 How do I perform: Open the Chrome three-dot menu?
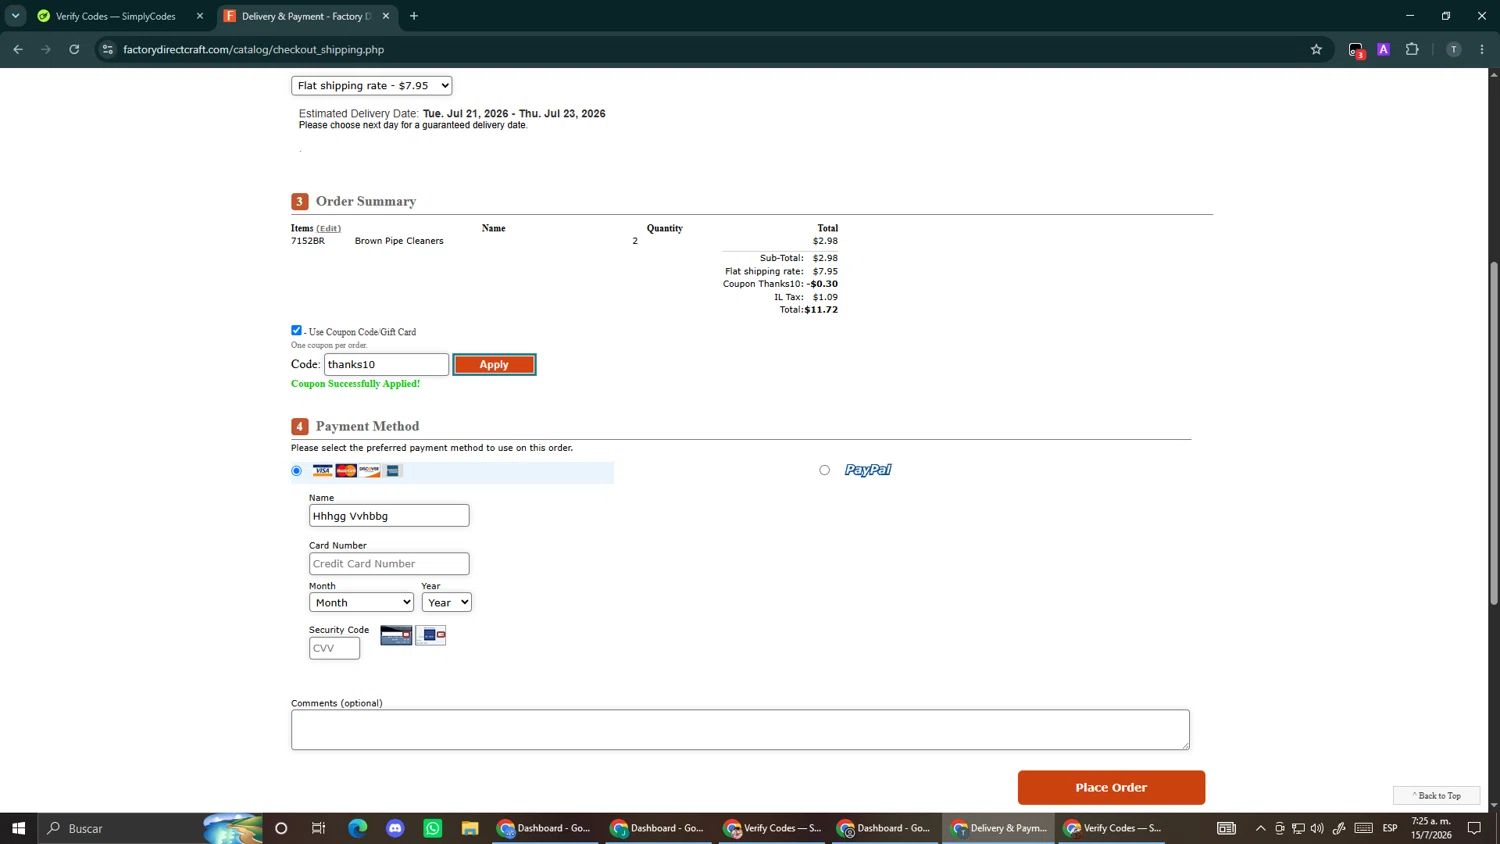pyautogui.click(x=1482, y=49)
